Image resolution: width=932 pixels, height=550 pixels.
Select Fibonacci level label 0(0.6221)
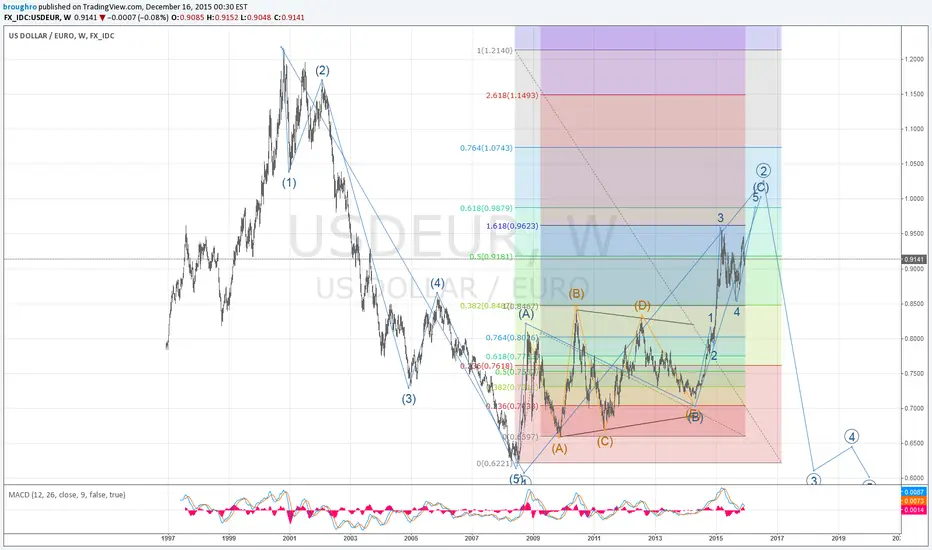(x=494, y=463)
